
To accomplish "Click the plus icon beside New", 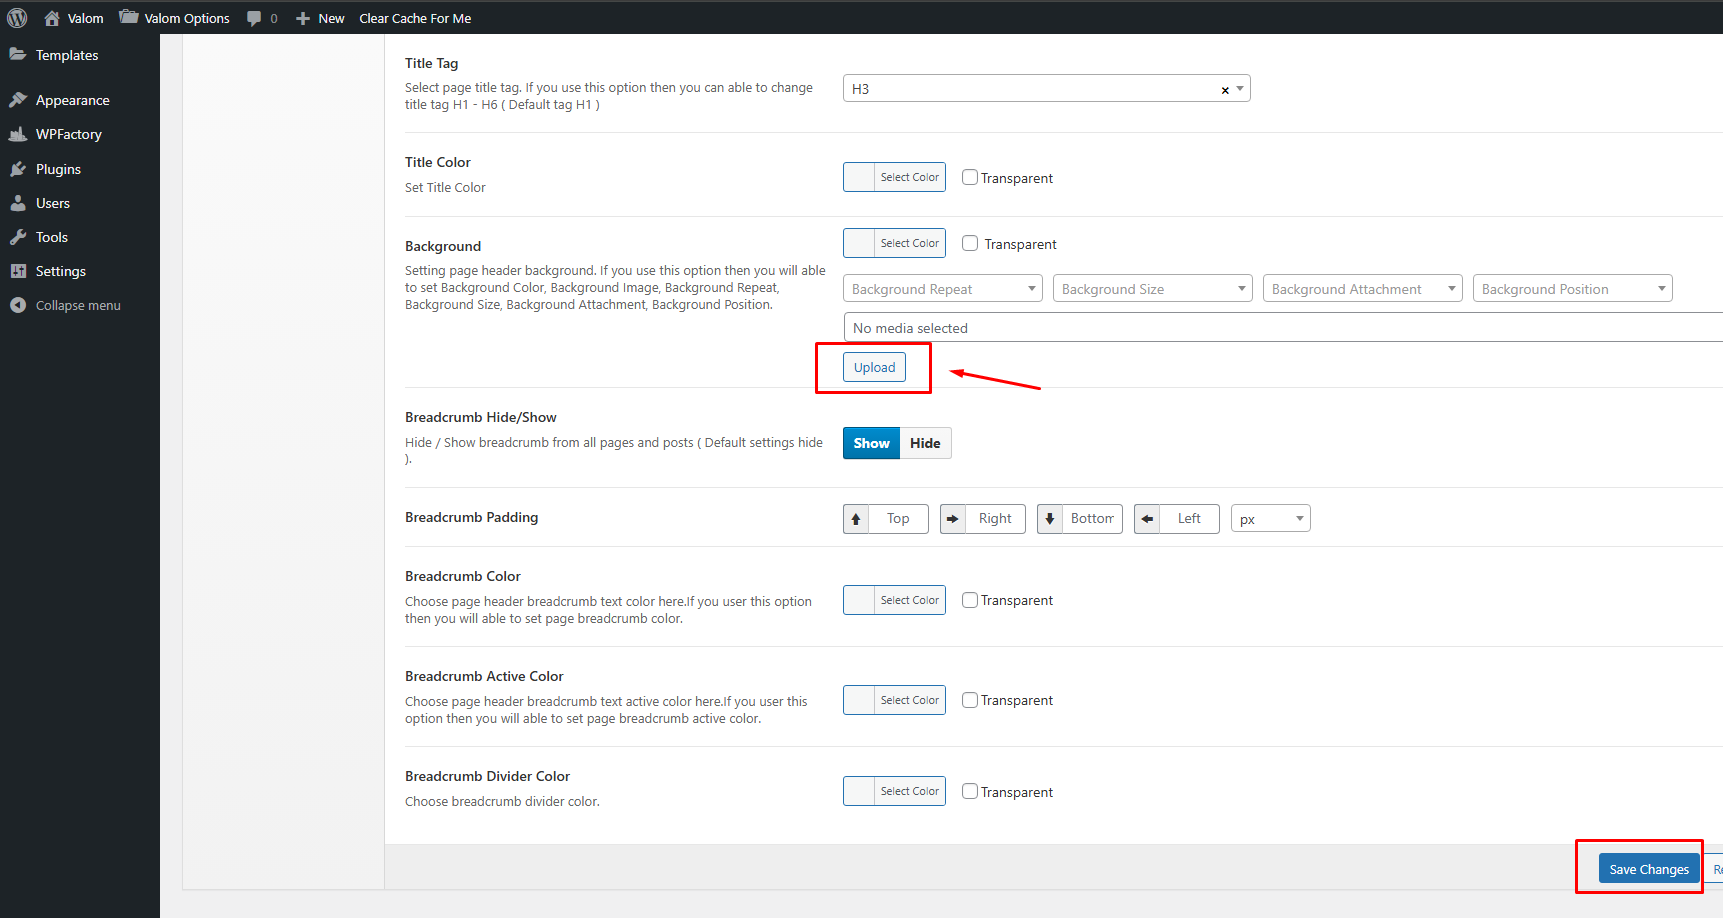I will point(303,18).
